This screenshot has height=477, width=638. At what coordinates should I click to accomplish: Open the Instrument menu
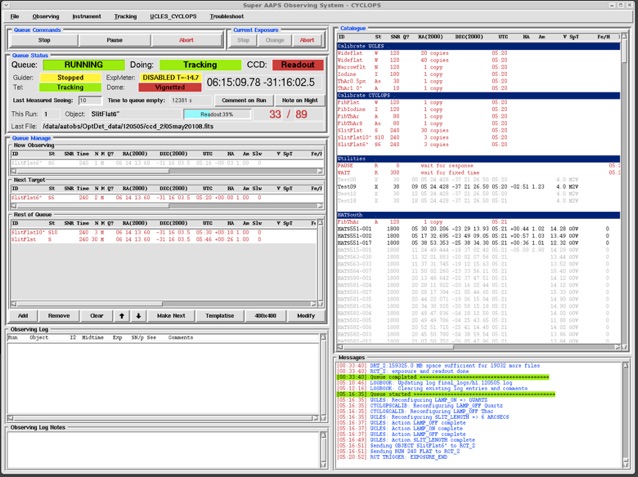click(86, 16)
